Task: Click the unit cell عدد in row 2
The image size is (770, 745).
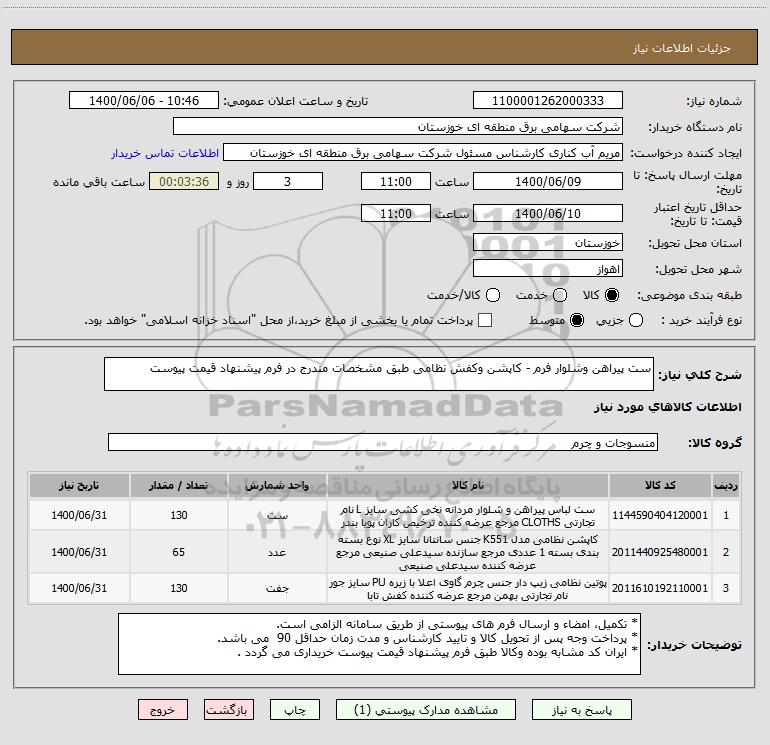Action: point(277,552)
